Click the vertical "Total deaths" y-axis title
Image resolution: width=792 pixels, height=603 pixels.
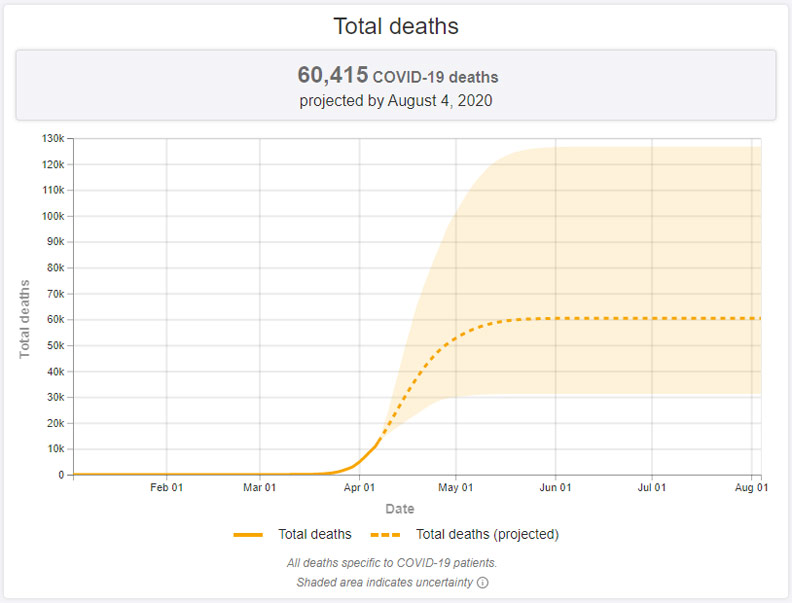(x=25, y=319)
